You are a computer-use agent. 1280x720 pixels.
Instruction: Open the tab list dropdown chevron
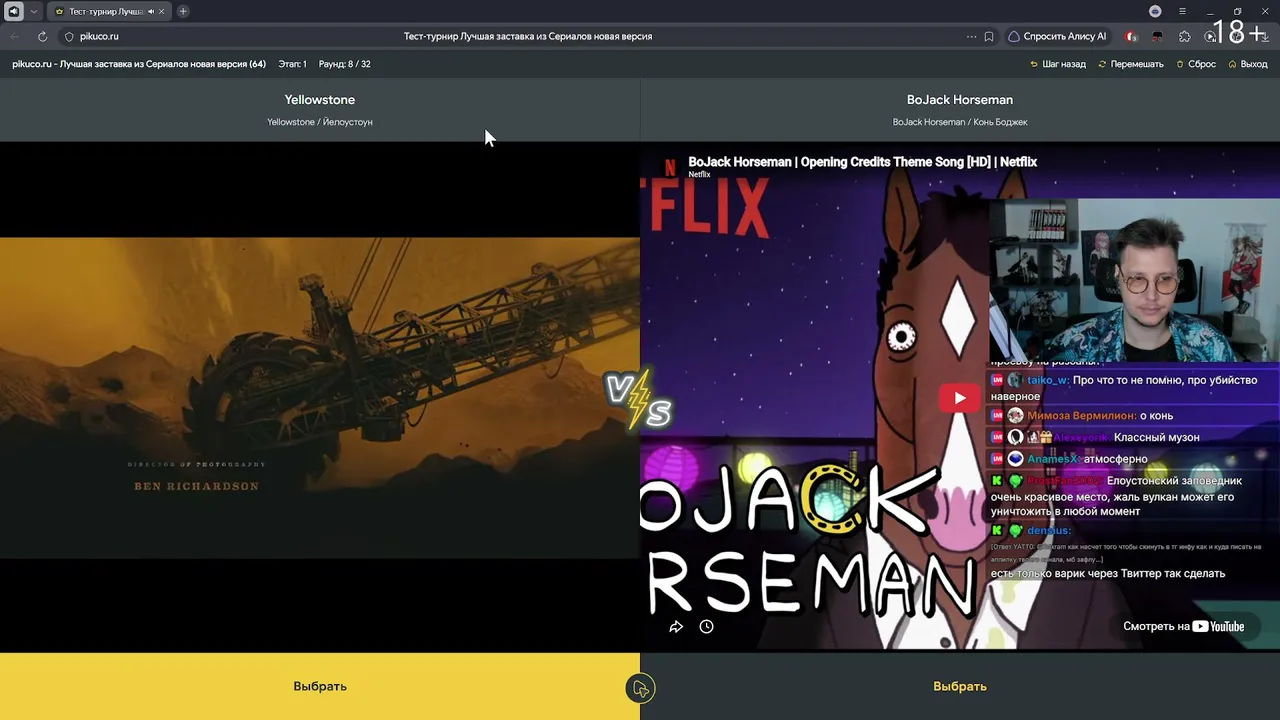point(34,11)
